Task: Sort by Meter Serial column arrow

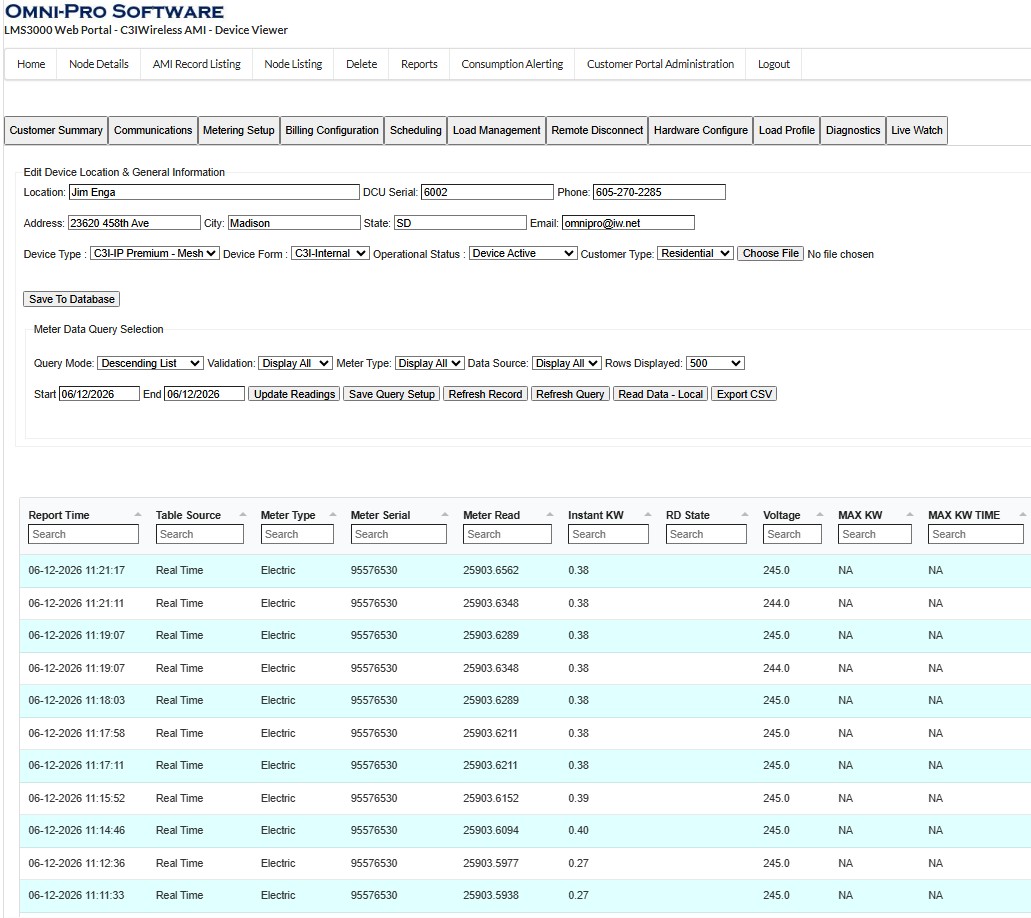Action: 445,515
